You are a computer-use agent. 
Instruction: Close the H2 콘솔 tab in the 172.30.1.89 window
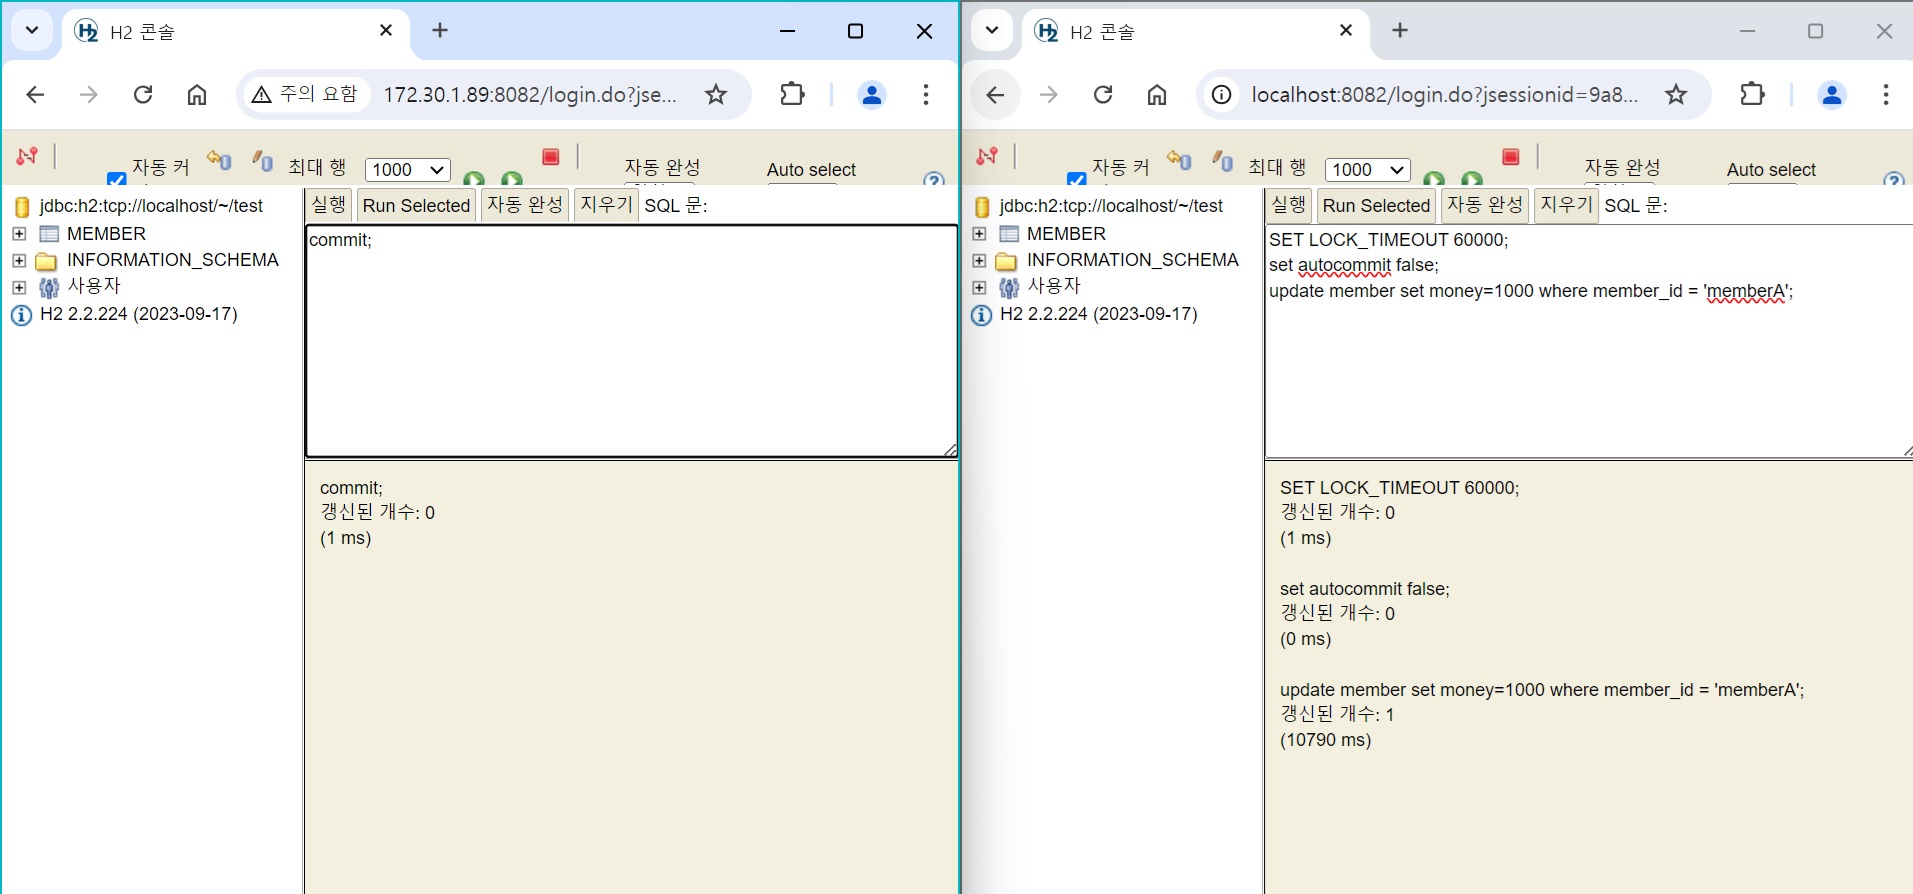(x=386, y=31)
